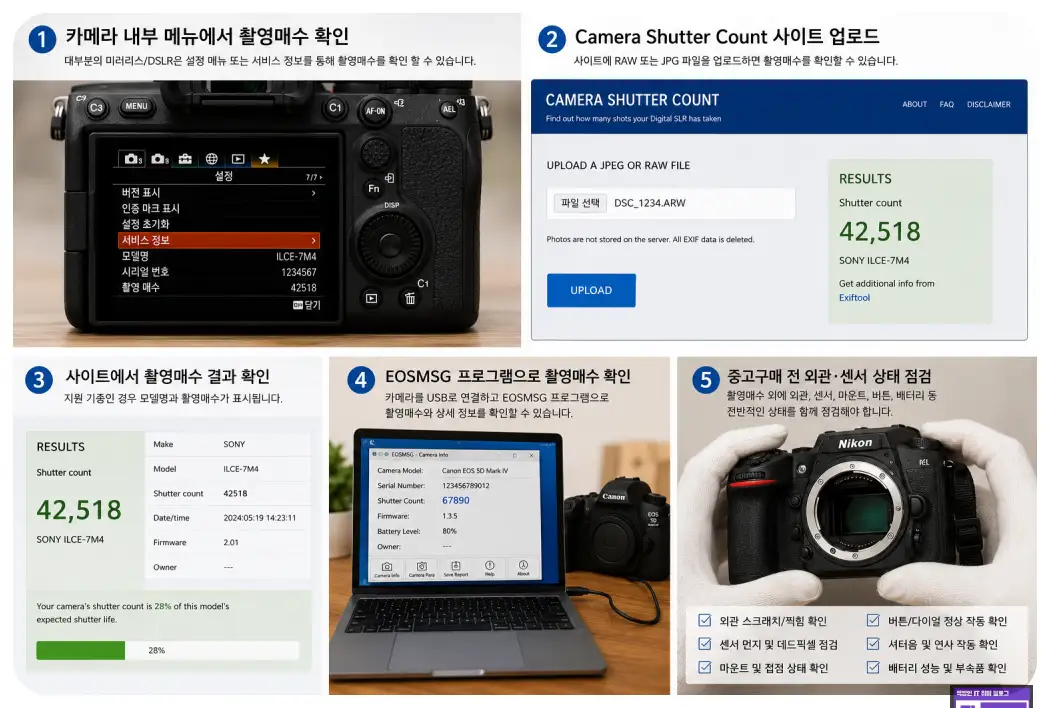
Task: Click EOSMSG About toolbar icon
Action: (523, 568)
